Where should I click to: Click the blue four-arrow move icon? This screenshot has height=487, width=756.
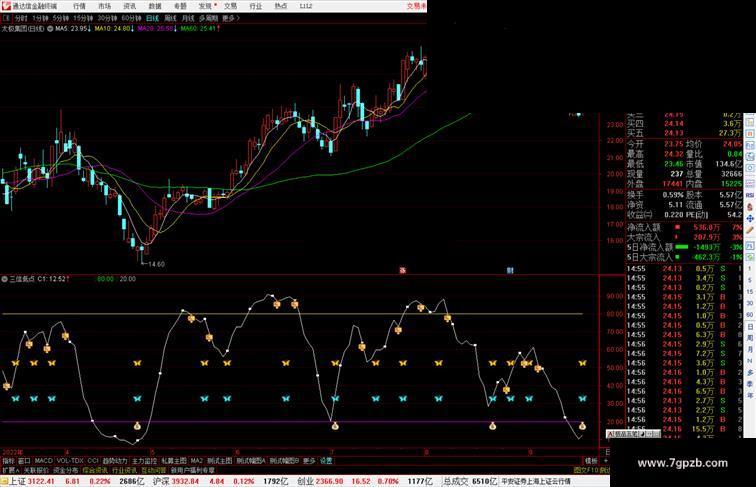750,218
